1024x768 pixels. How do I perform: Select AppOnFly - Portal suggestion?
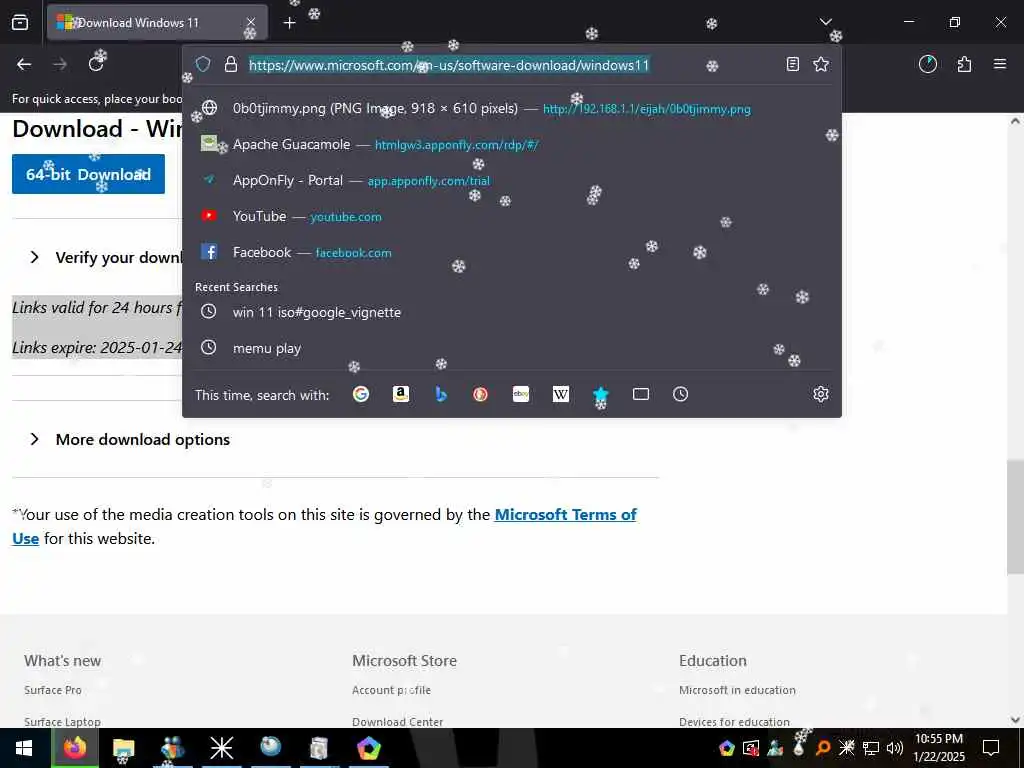click(512, 180)
